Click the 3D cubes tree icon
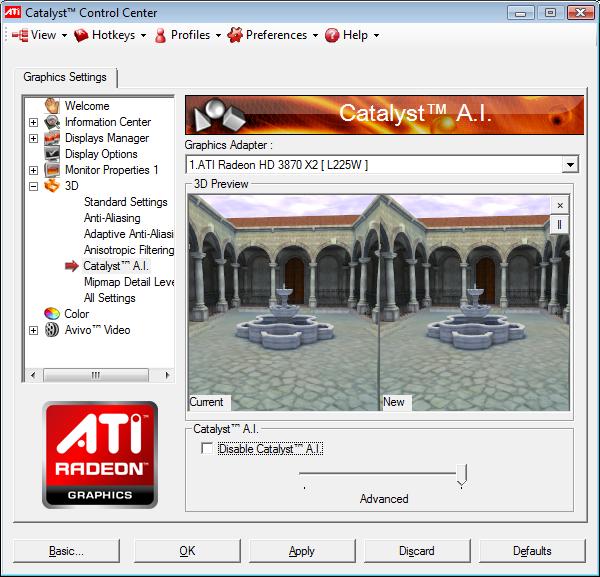Viewport: 600px width, 577px height. coord(52,186)
